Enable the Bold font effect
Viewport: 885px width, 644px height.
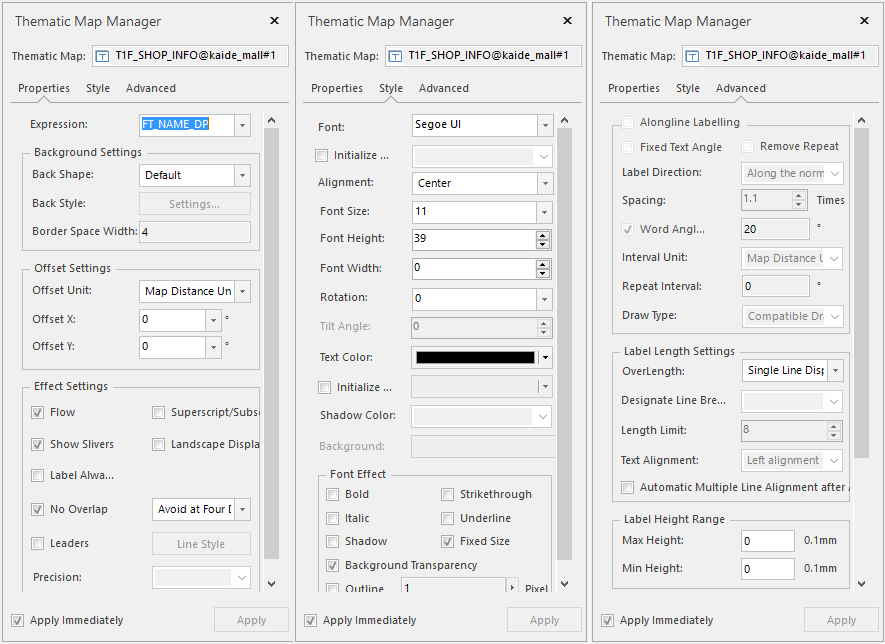pos(332,494)
